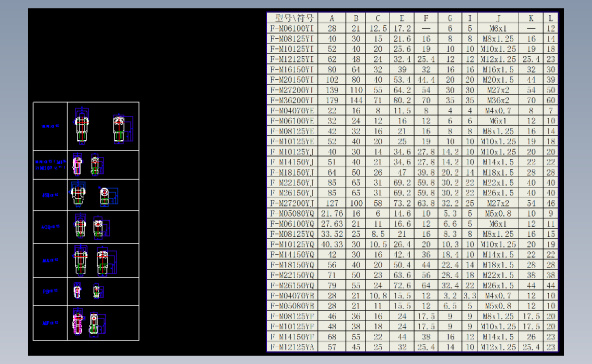The height and width of the screenshot is (364, 592).
Task: Select column header A in the table
Action: pyautogui.click(x=331, y=18)
